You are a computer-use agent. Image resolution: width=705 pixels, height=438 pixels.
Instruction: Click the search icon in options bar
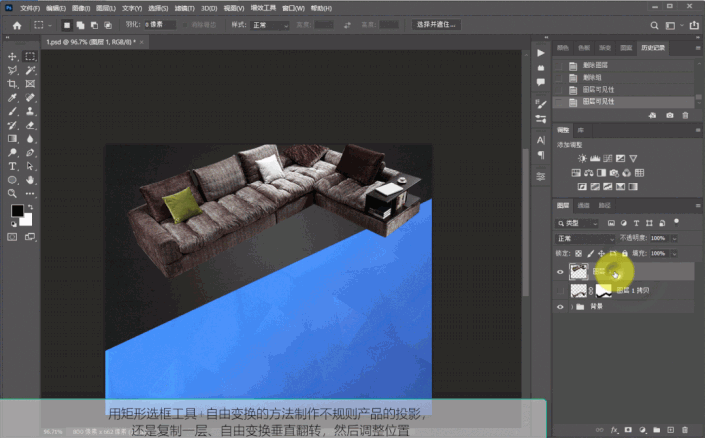coord(654,26)
